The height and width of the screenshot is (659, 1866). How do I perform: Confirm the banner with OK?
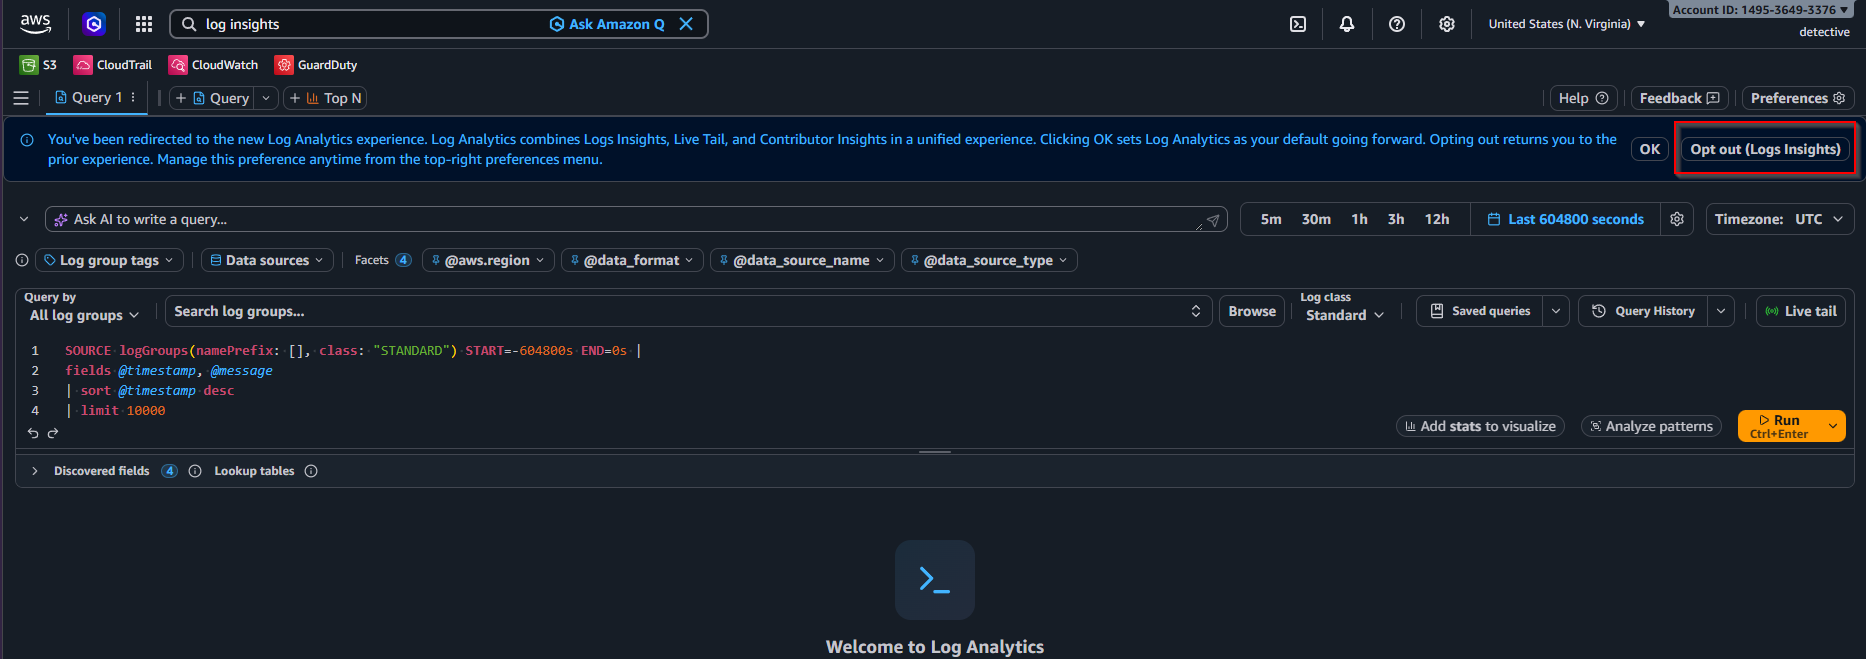(x=1649, y=149)
